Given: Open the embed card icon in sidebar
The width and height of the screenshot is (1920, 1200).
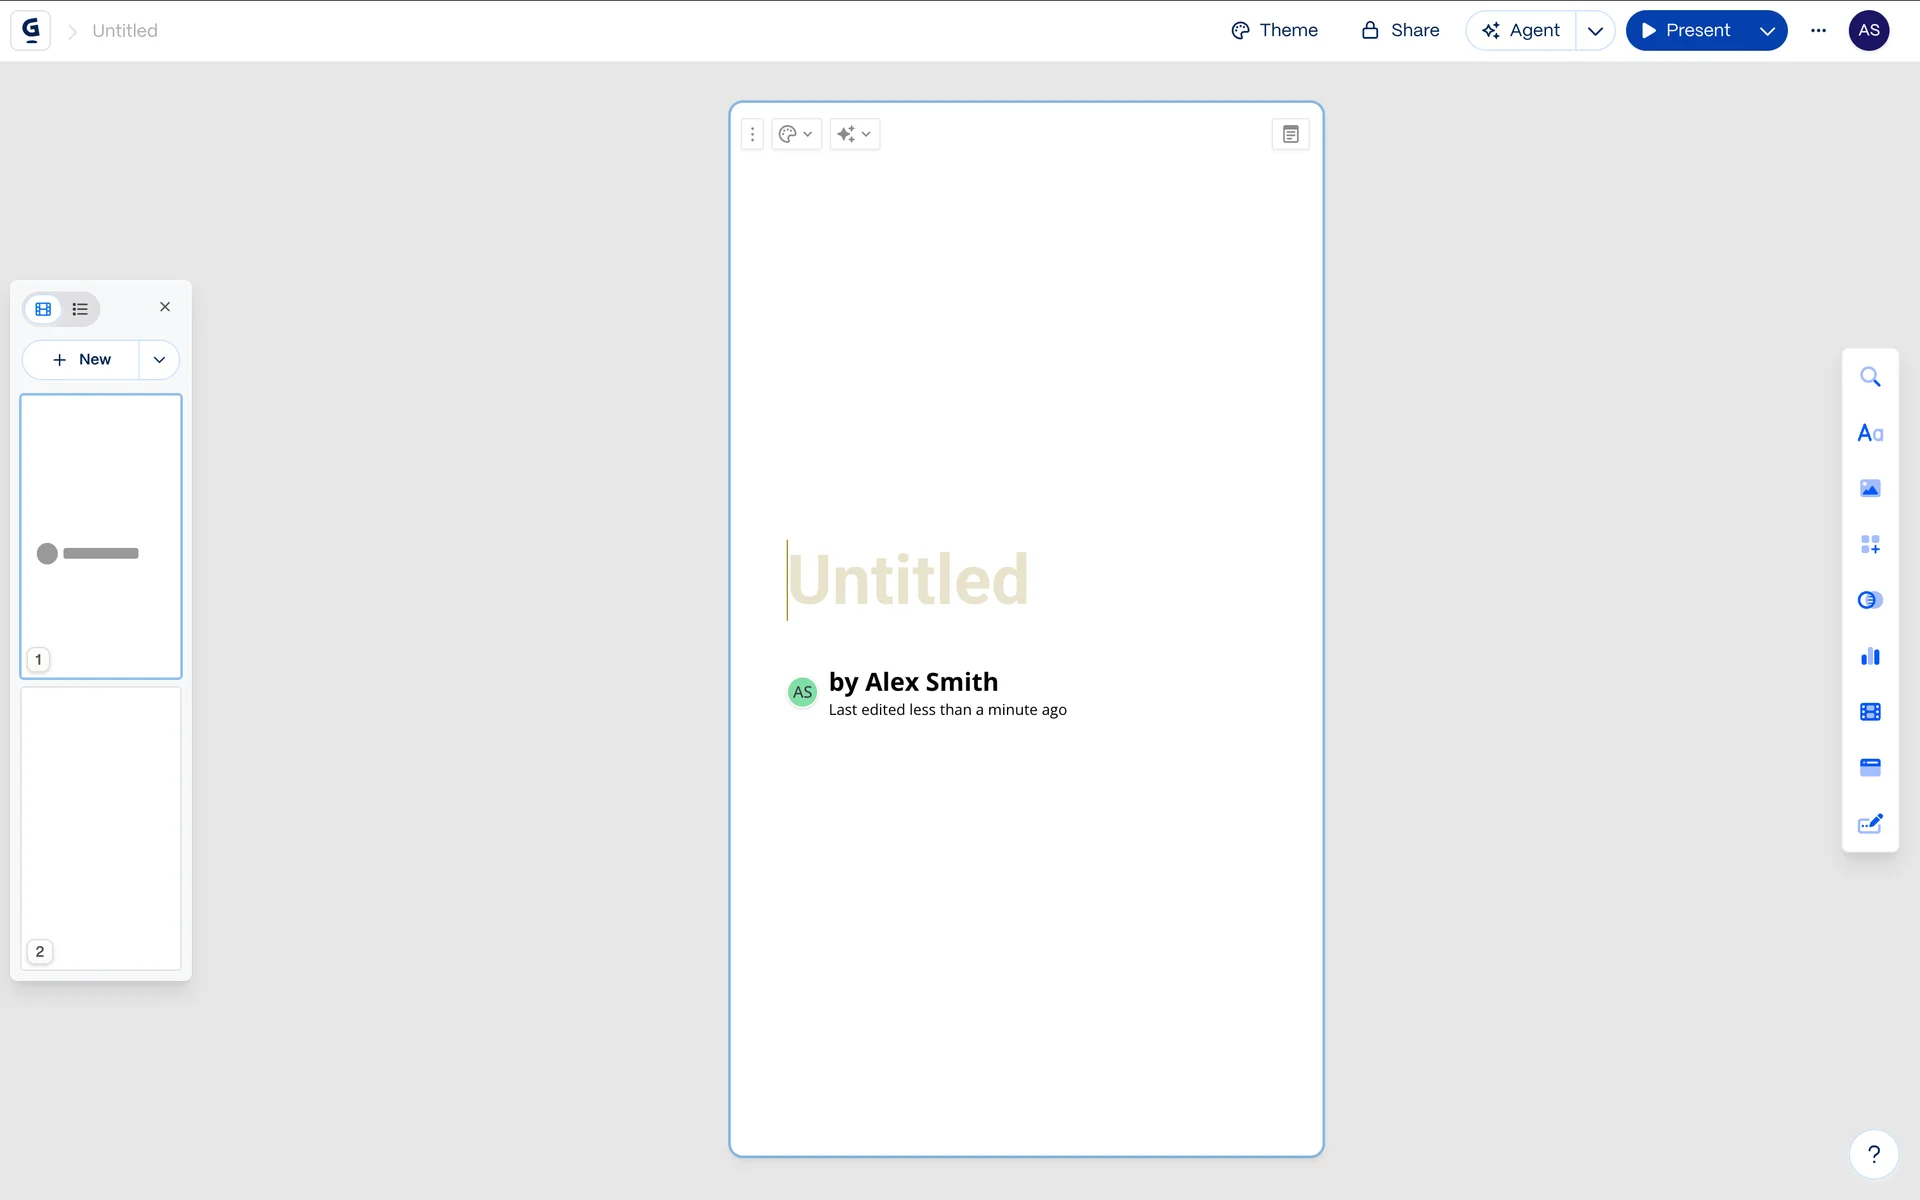Looking at the screenshot, I should click(1870, 768).
